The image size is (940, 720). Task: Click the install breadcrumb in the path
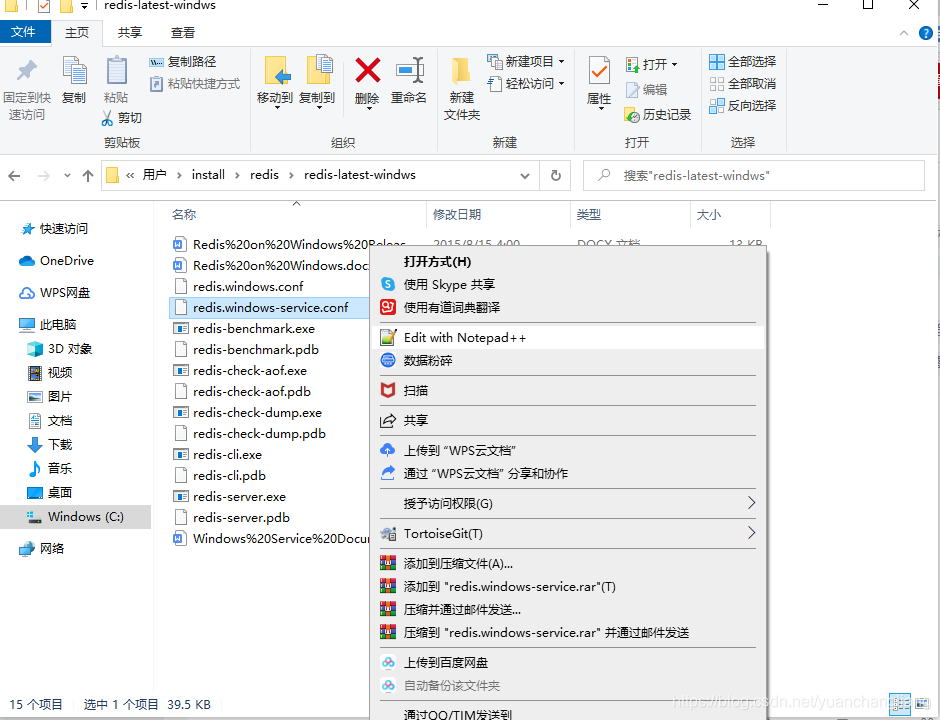coord(208,175)
